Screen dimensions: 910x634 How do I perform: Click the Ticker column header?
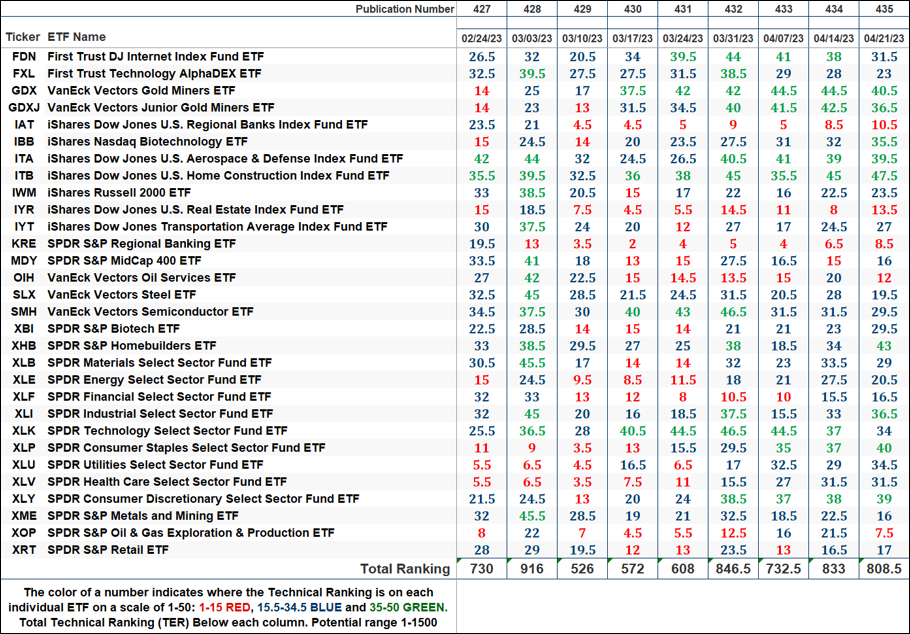pyautogui.click(x=23, y=37)
